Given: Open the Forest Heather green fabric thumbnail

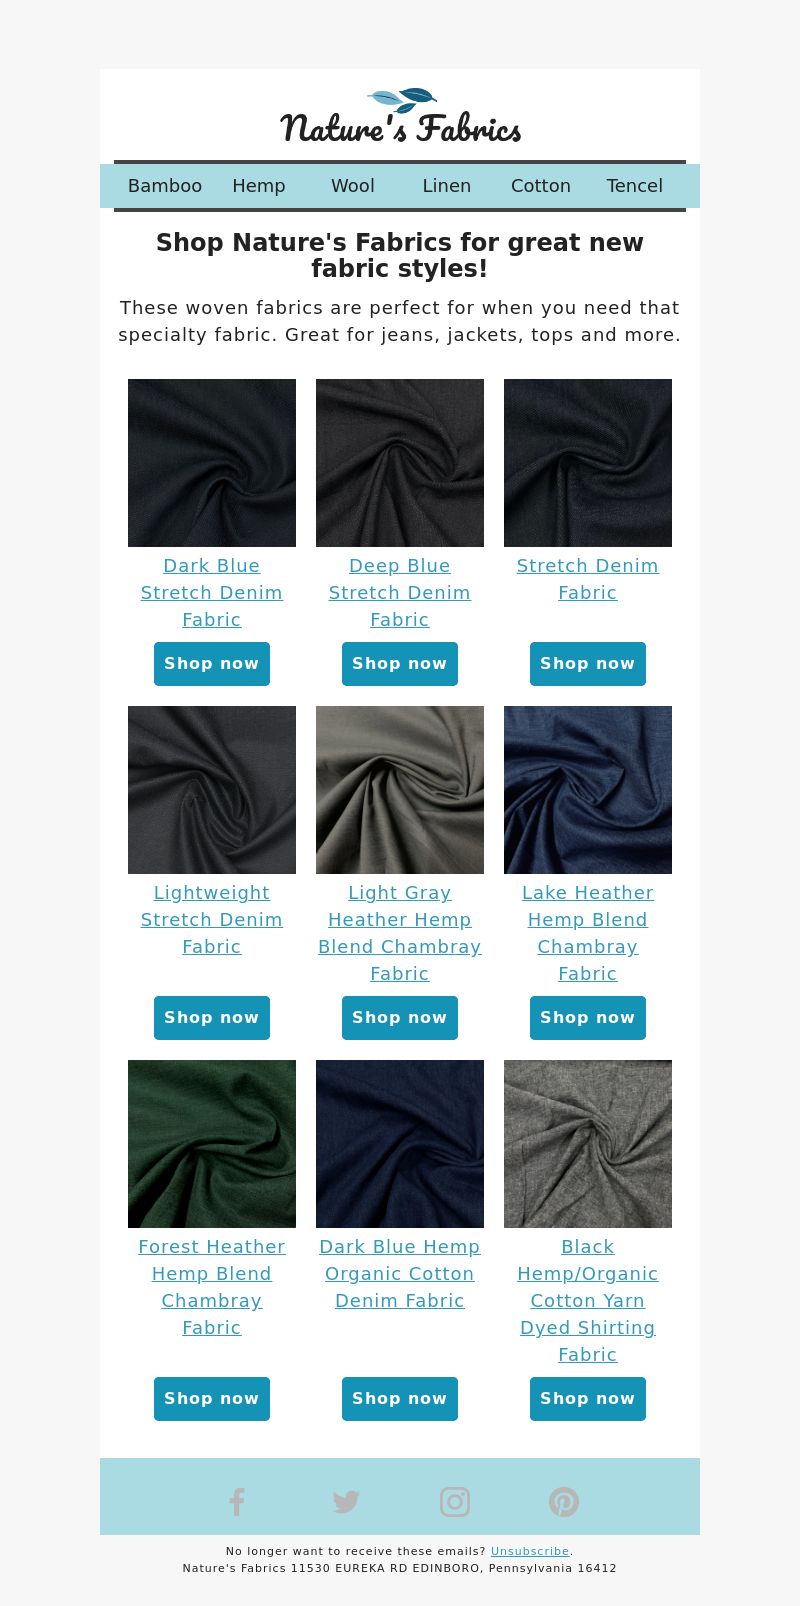Looking at the screenshot, I should tap(212, 1144).
